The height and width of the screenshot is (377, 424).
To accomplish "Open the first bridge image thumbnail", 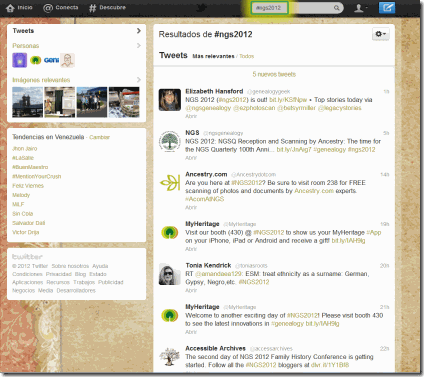I will click(27, 102).
